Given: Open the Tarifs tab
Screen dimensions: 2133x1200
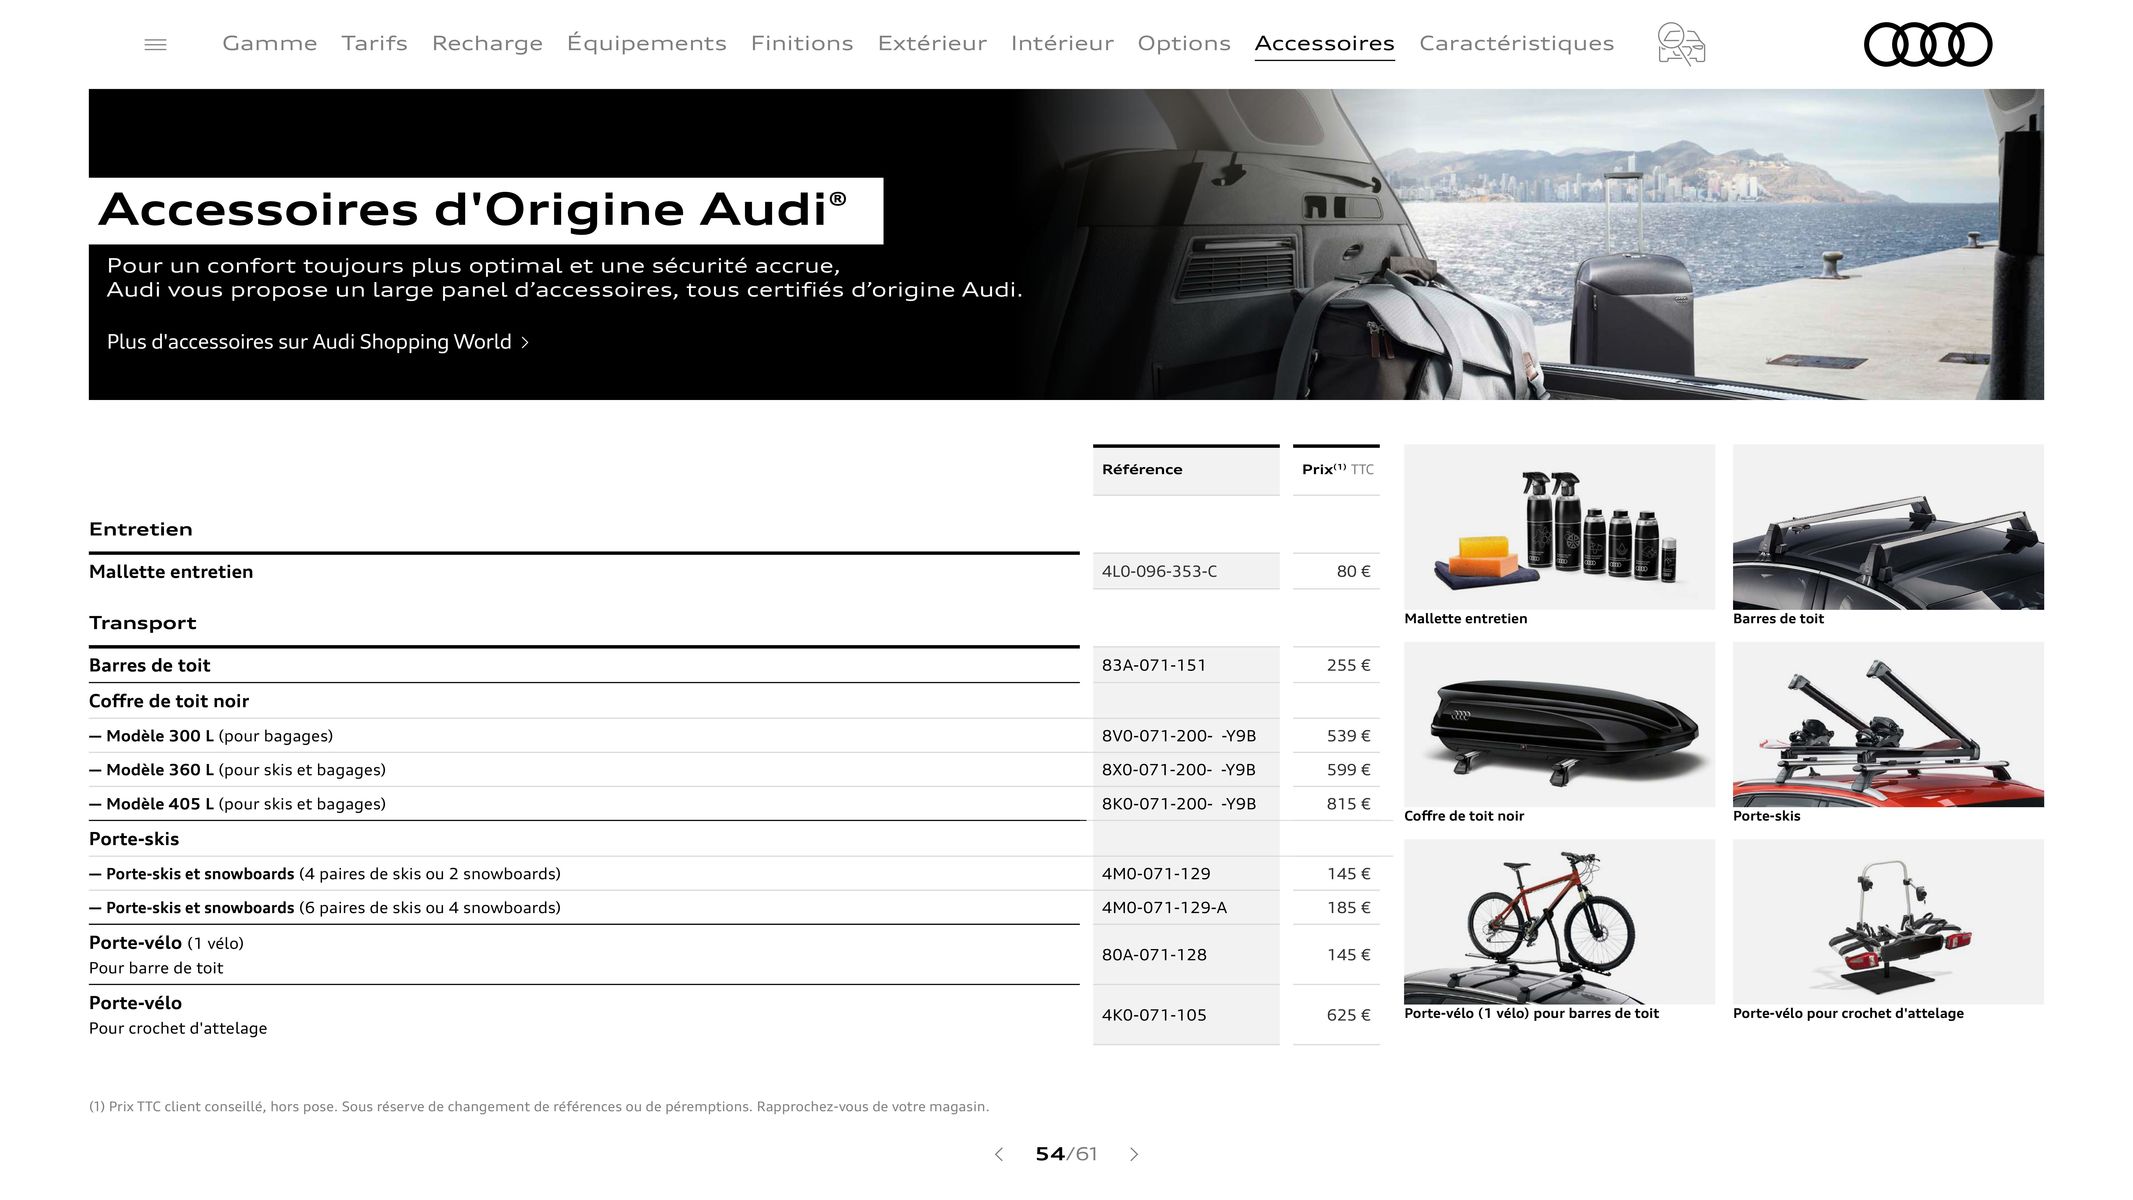Looking at the screenshot, I should (374, 43).
